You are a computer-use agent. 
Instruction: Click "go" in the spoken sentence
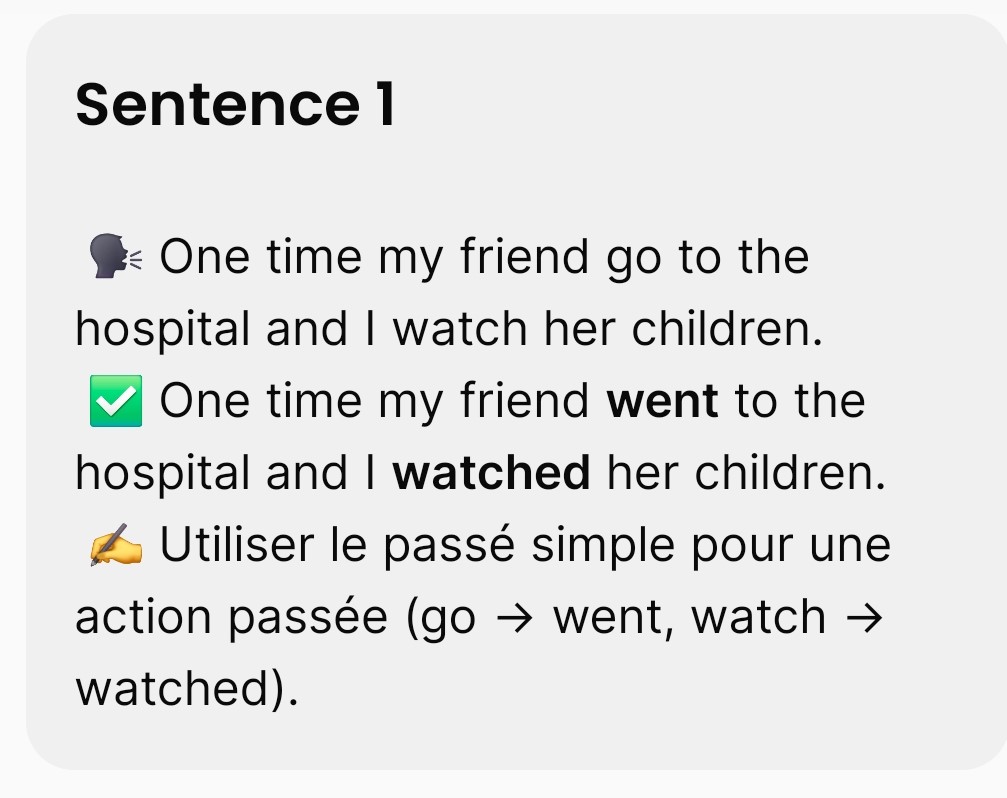tap(634, 258)
